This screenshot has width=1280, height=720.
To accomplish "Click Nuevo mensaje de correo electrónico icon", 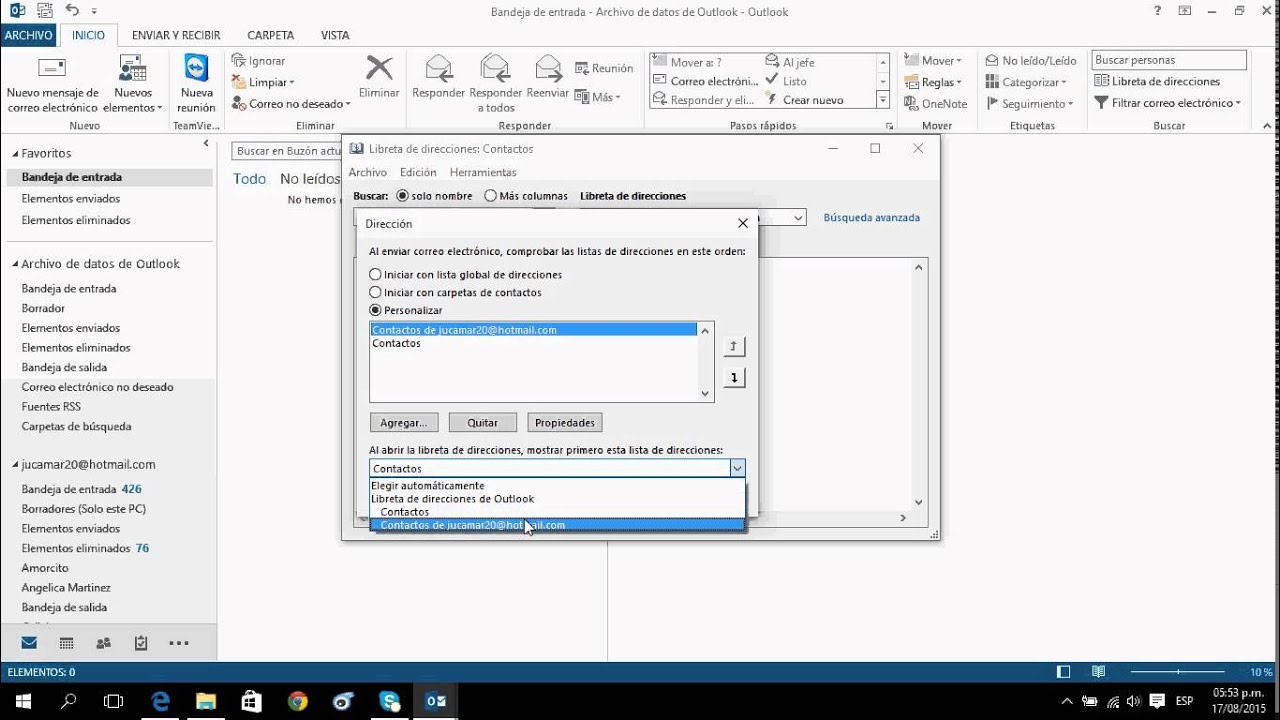I will pos(52,69).
